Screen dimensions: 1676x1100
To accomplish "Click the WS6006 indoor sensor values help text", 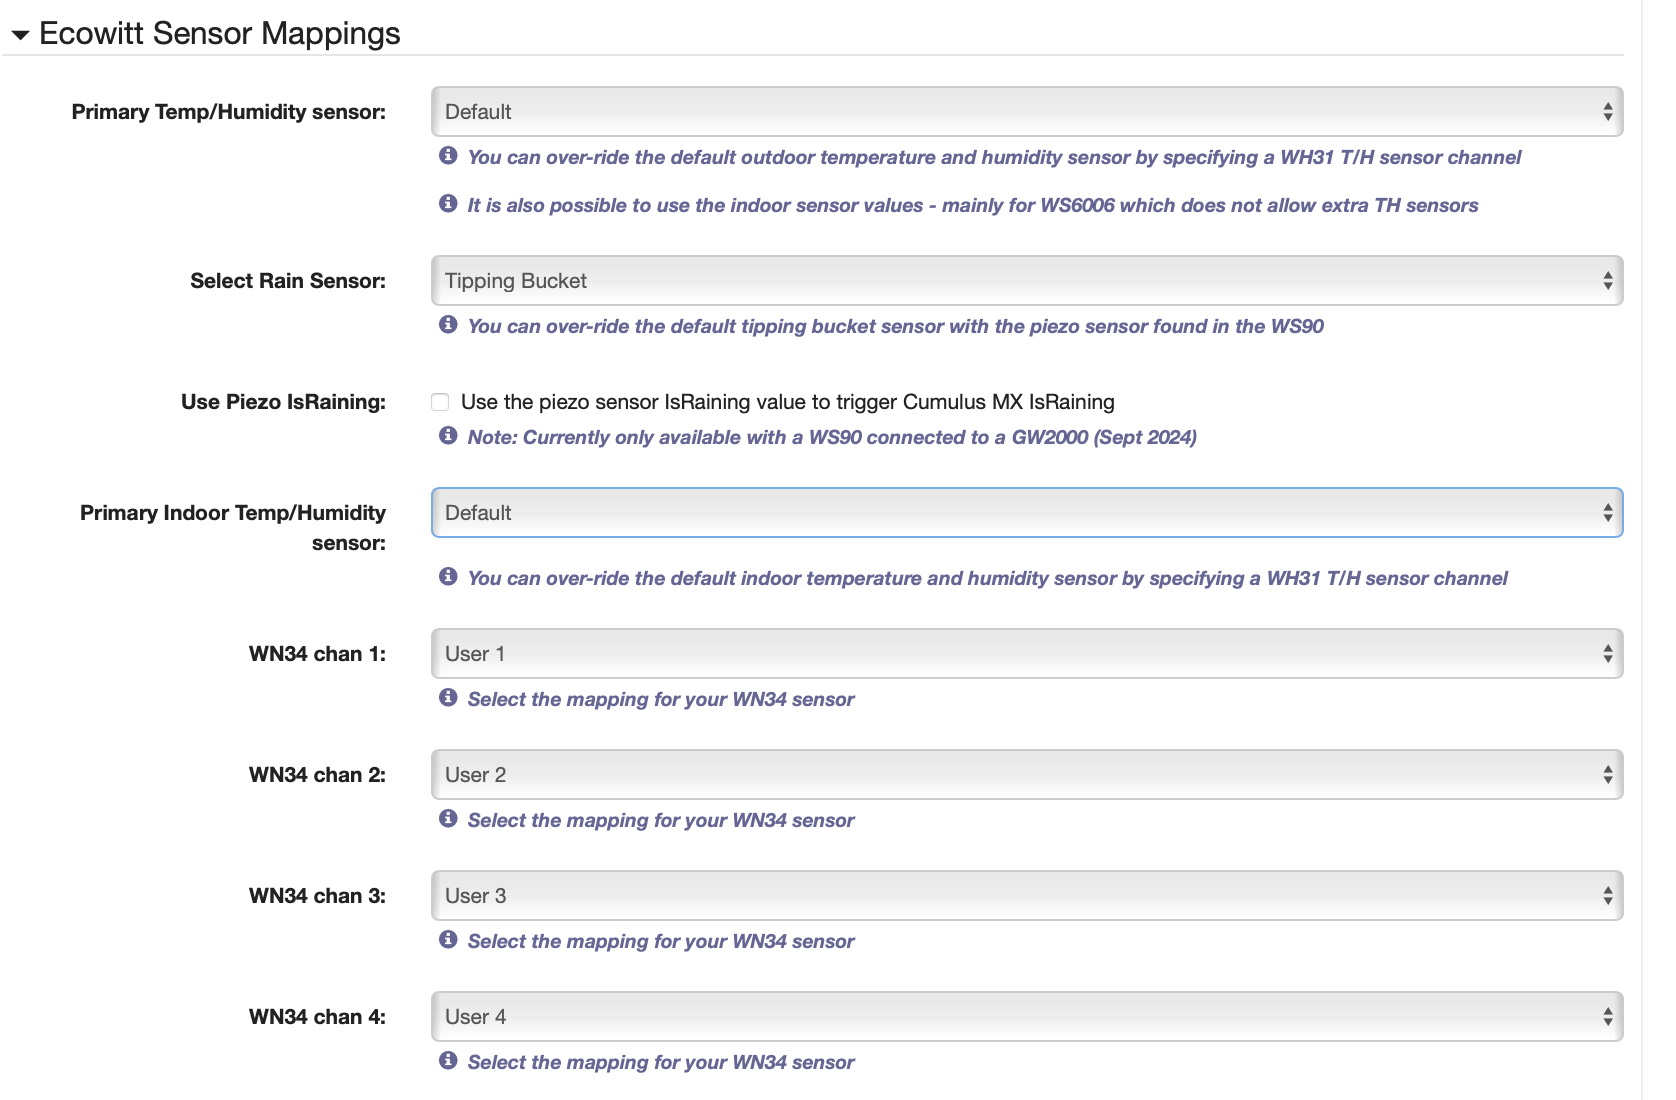I will (973, 206).
